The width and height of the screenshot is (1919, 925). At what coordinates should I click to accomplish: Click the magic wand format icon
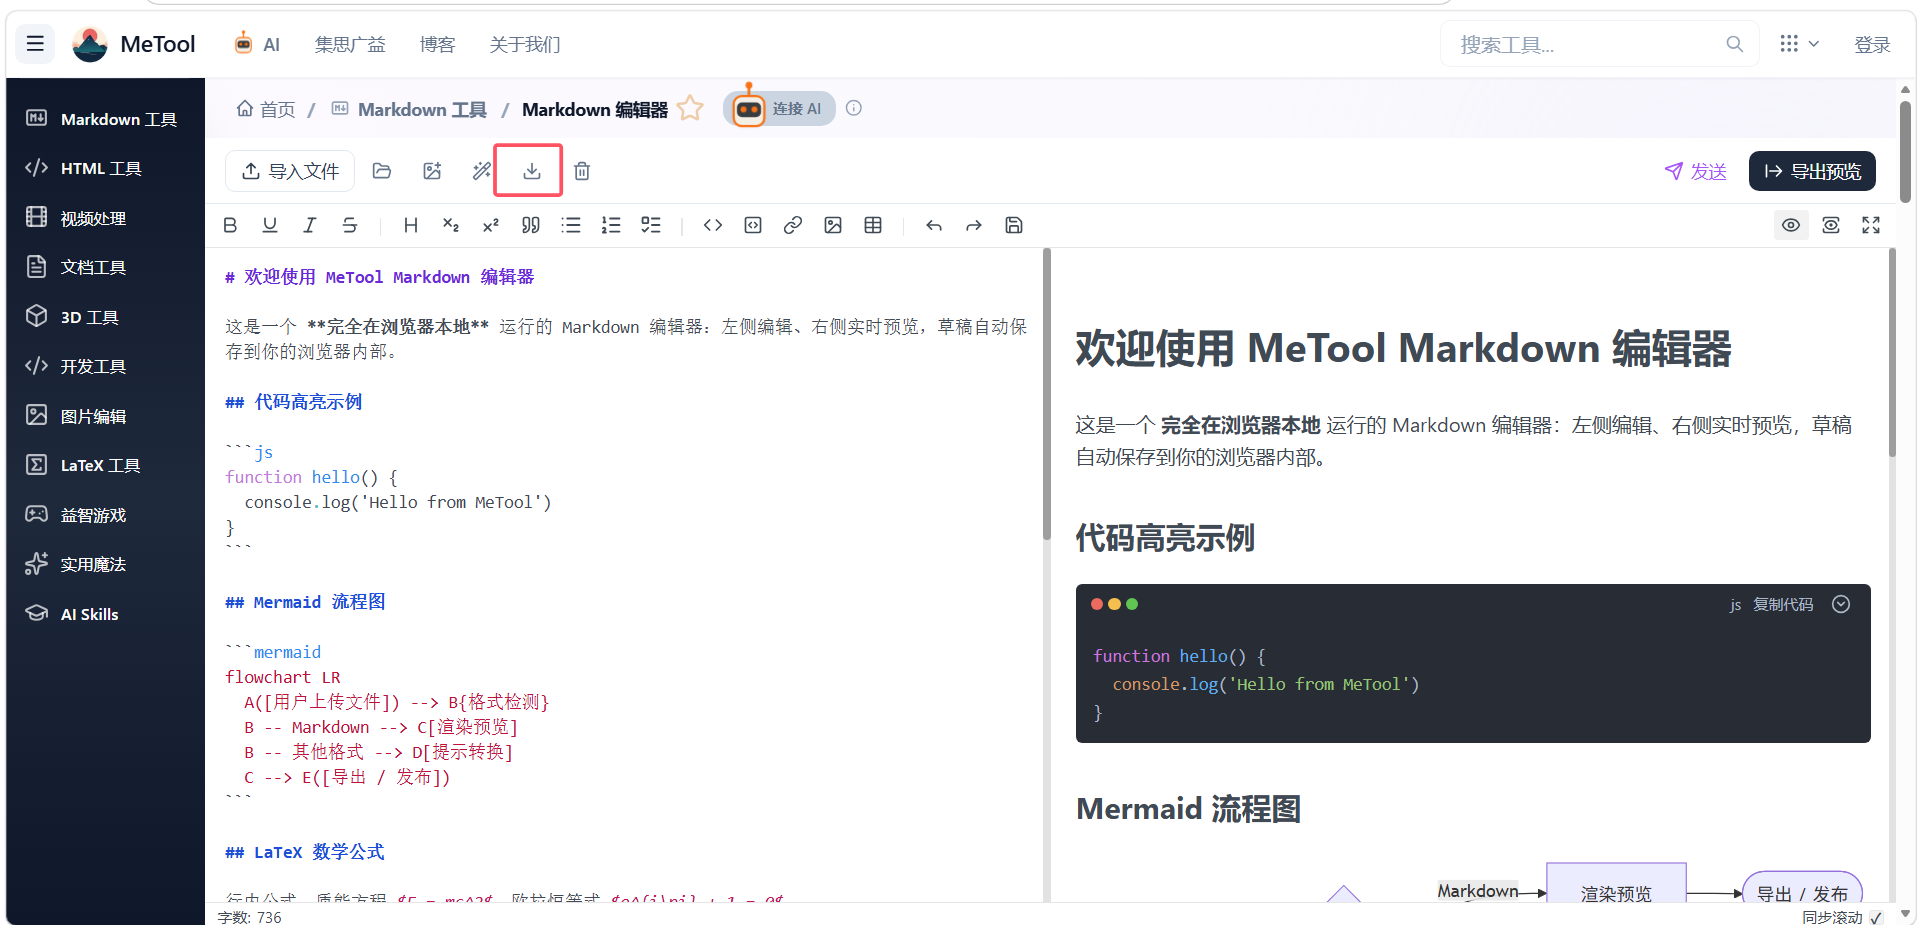pos(482,171)
